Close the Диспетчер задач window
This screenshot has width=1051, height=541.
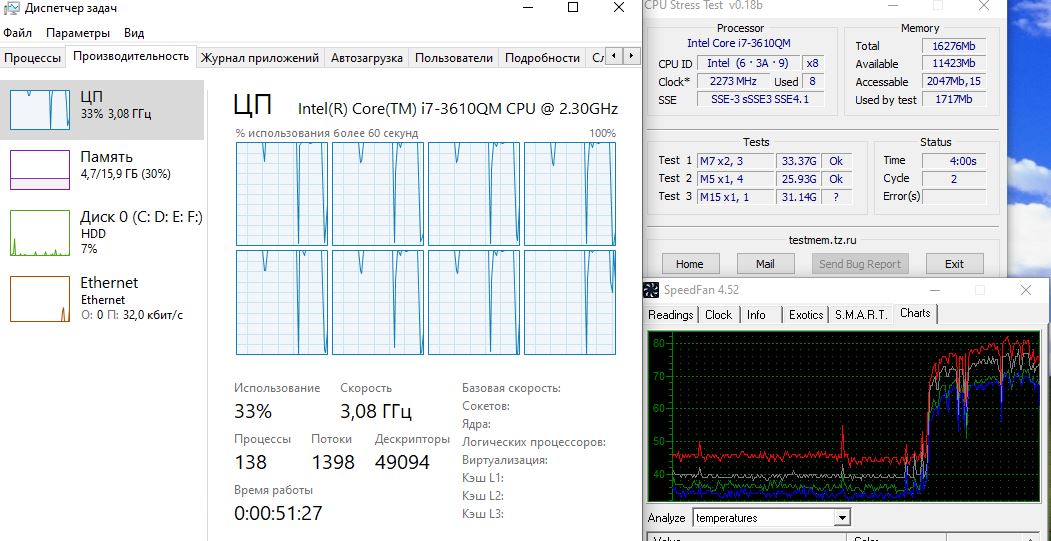click(x=619, y=7)
